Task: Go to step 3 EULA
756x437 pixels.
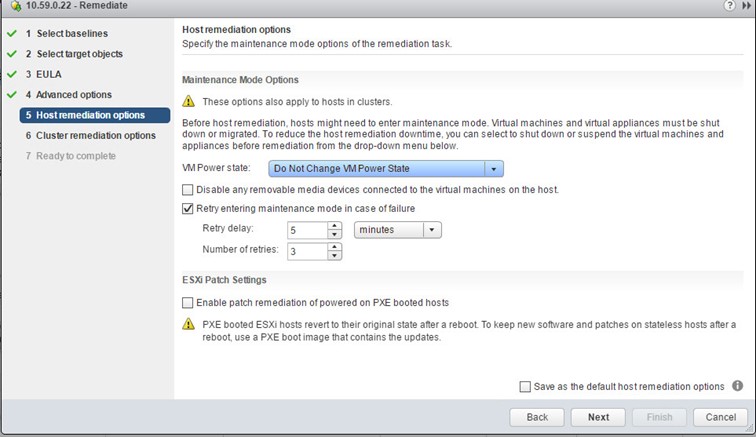Action: click(43, 74)
